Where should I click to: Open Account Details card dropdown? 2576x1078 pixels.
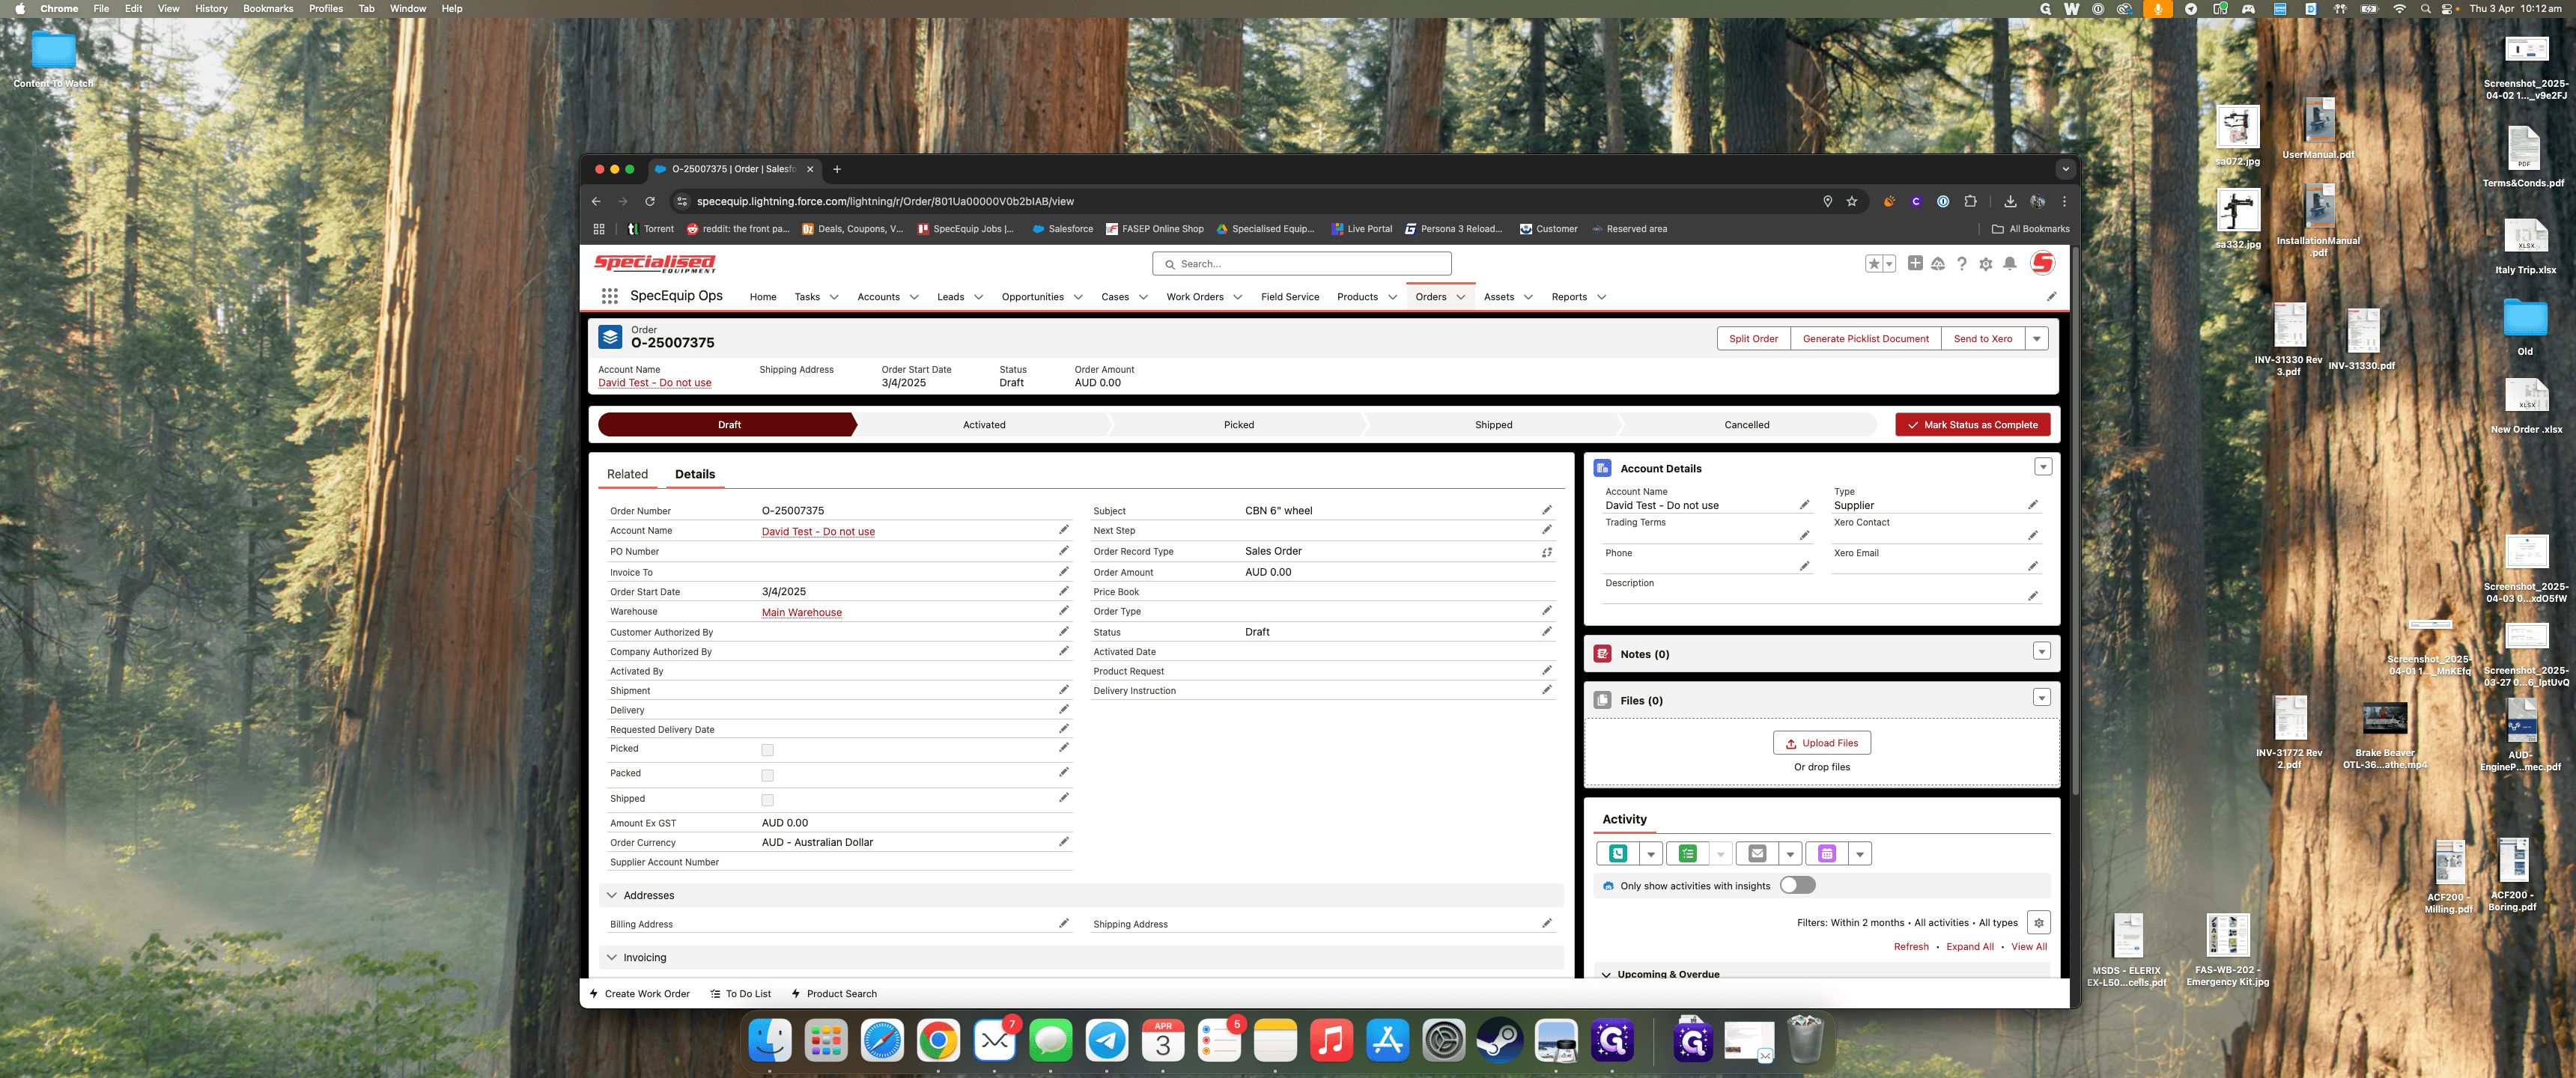click(2043, 467)
